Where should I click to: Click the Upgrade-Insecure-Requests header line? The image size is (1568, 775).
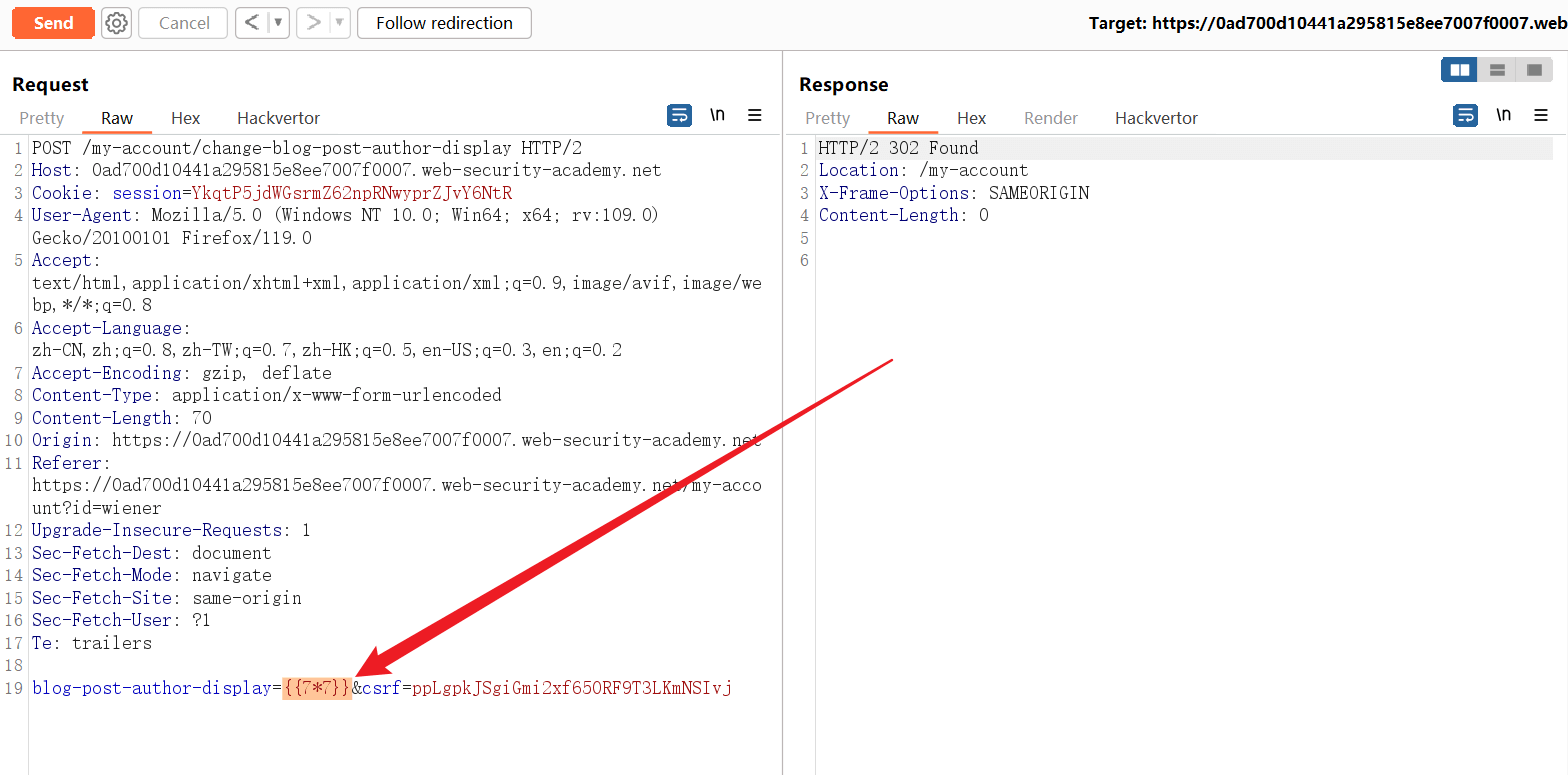coord(171,530)
